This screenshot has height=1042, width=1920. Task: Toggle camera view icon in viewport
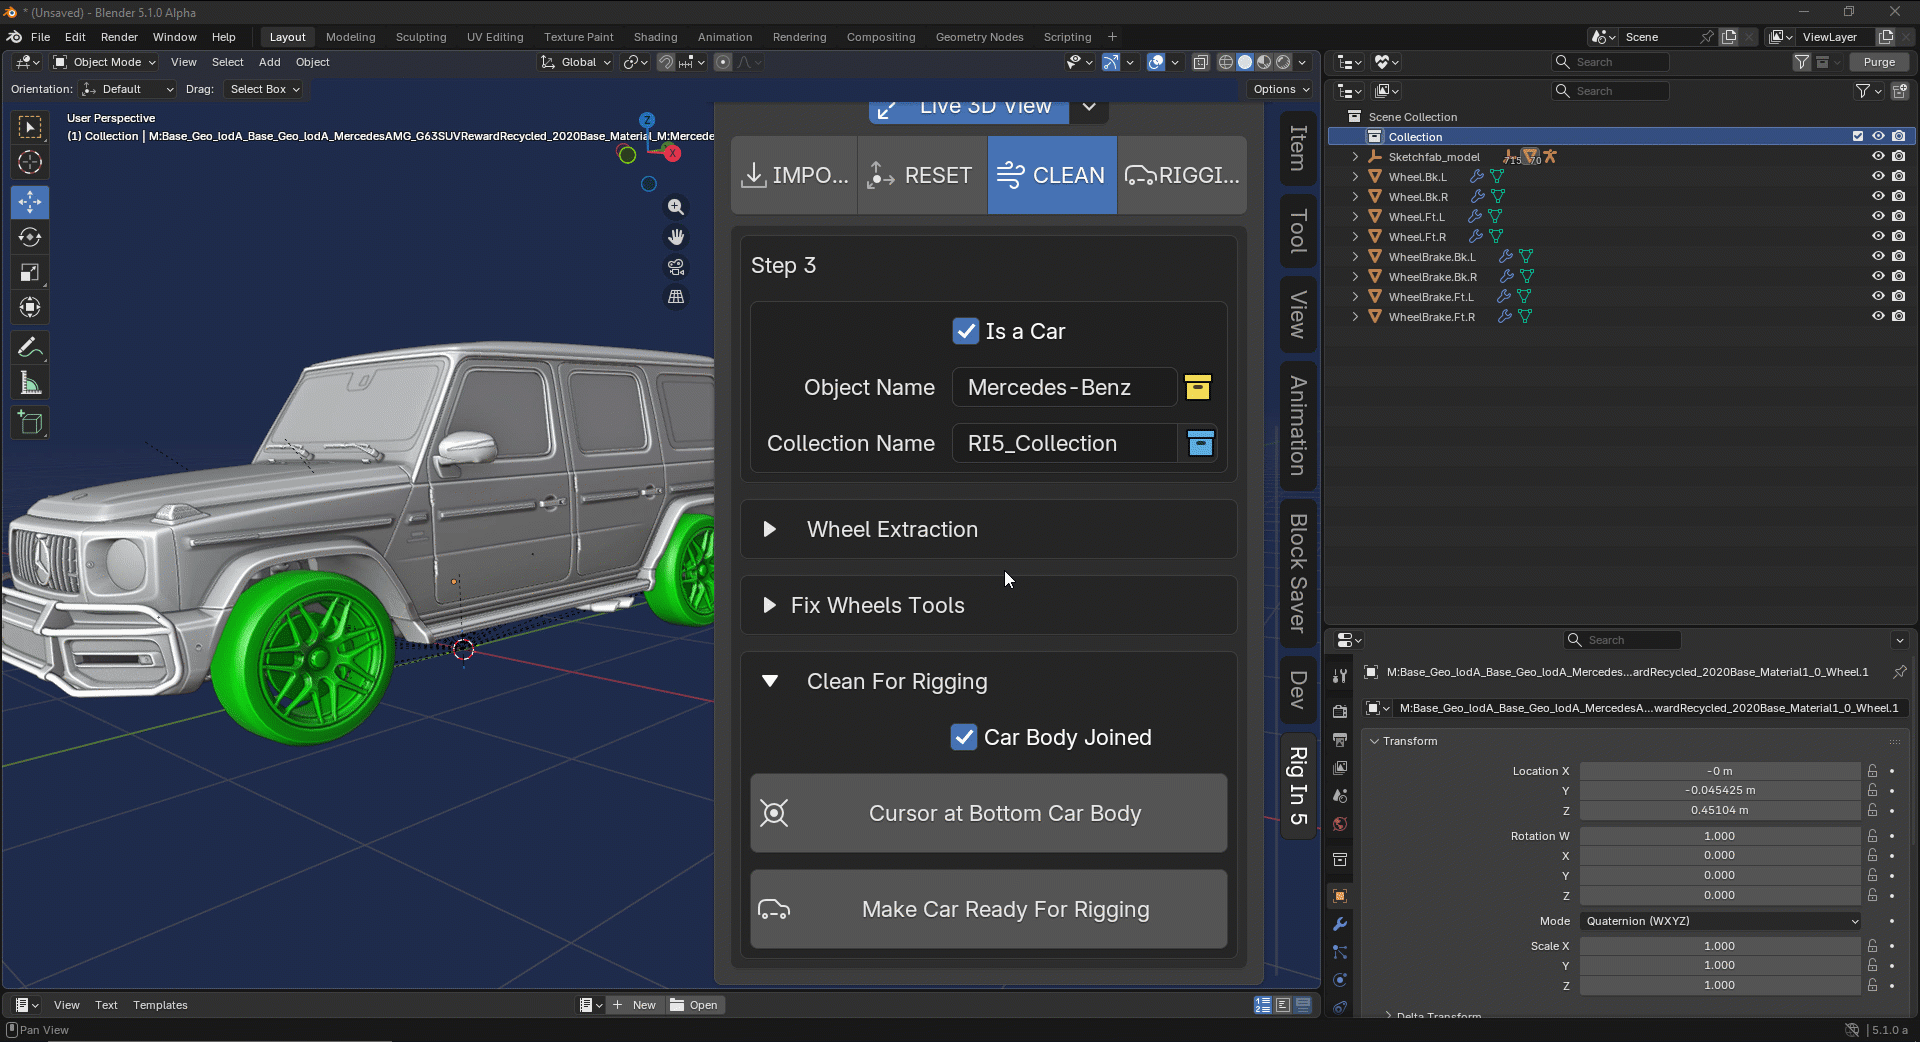click(676, 267)
